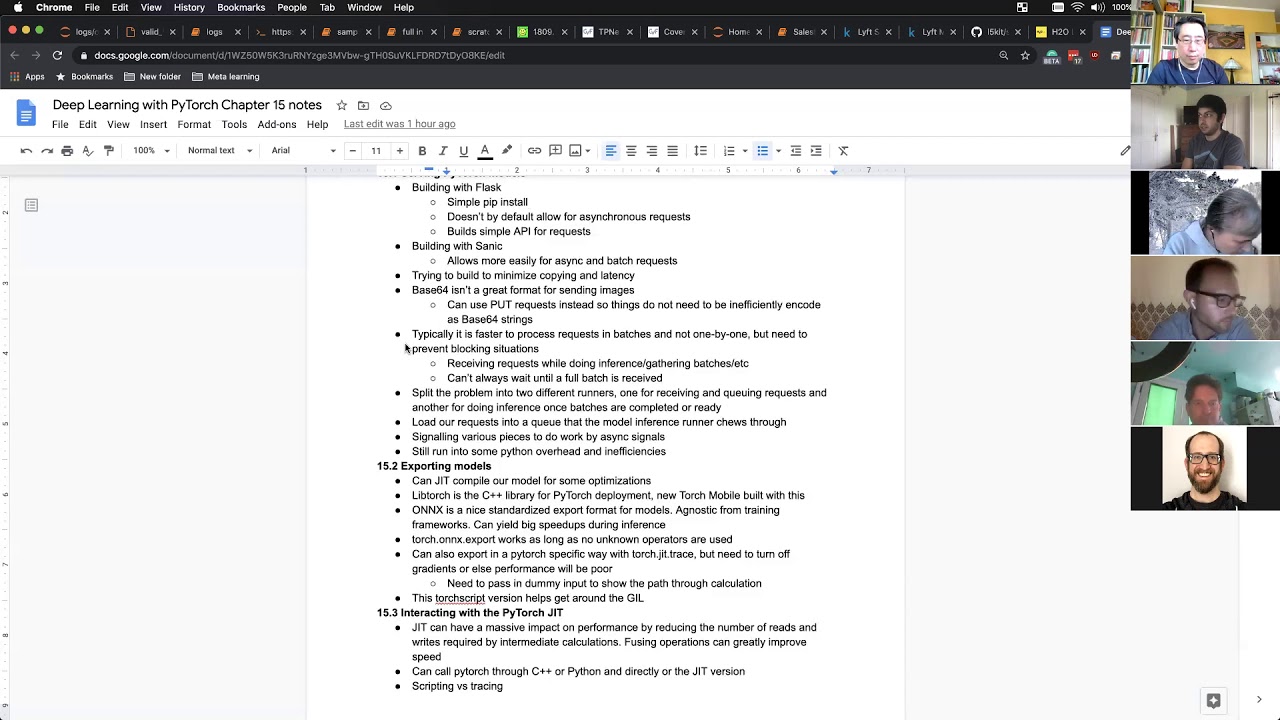
Task: Insert a link using the chain icon
Action: 534,151
